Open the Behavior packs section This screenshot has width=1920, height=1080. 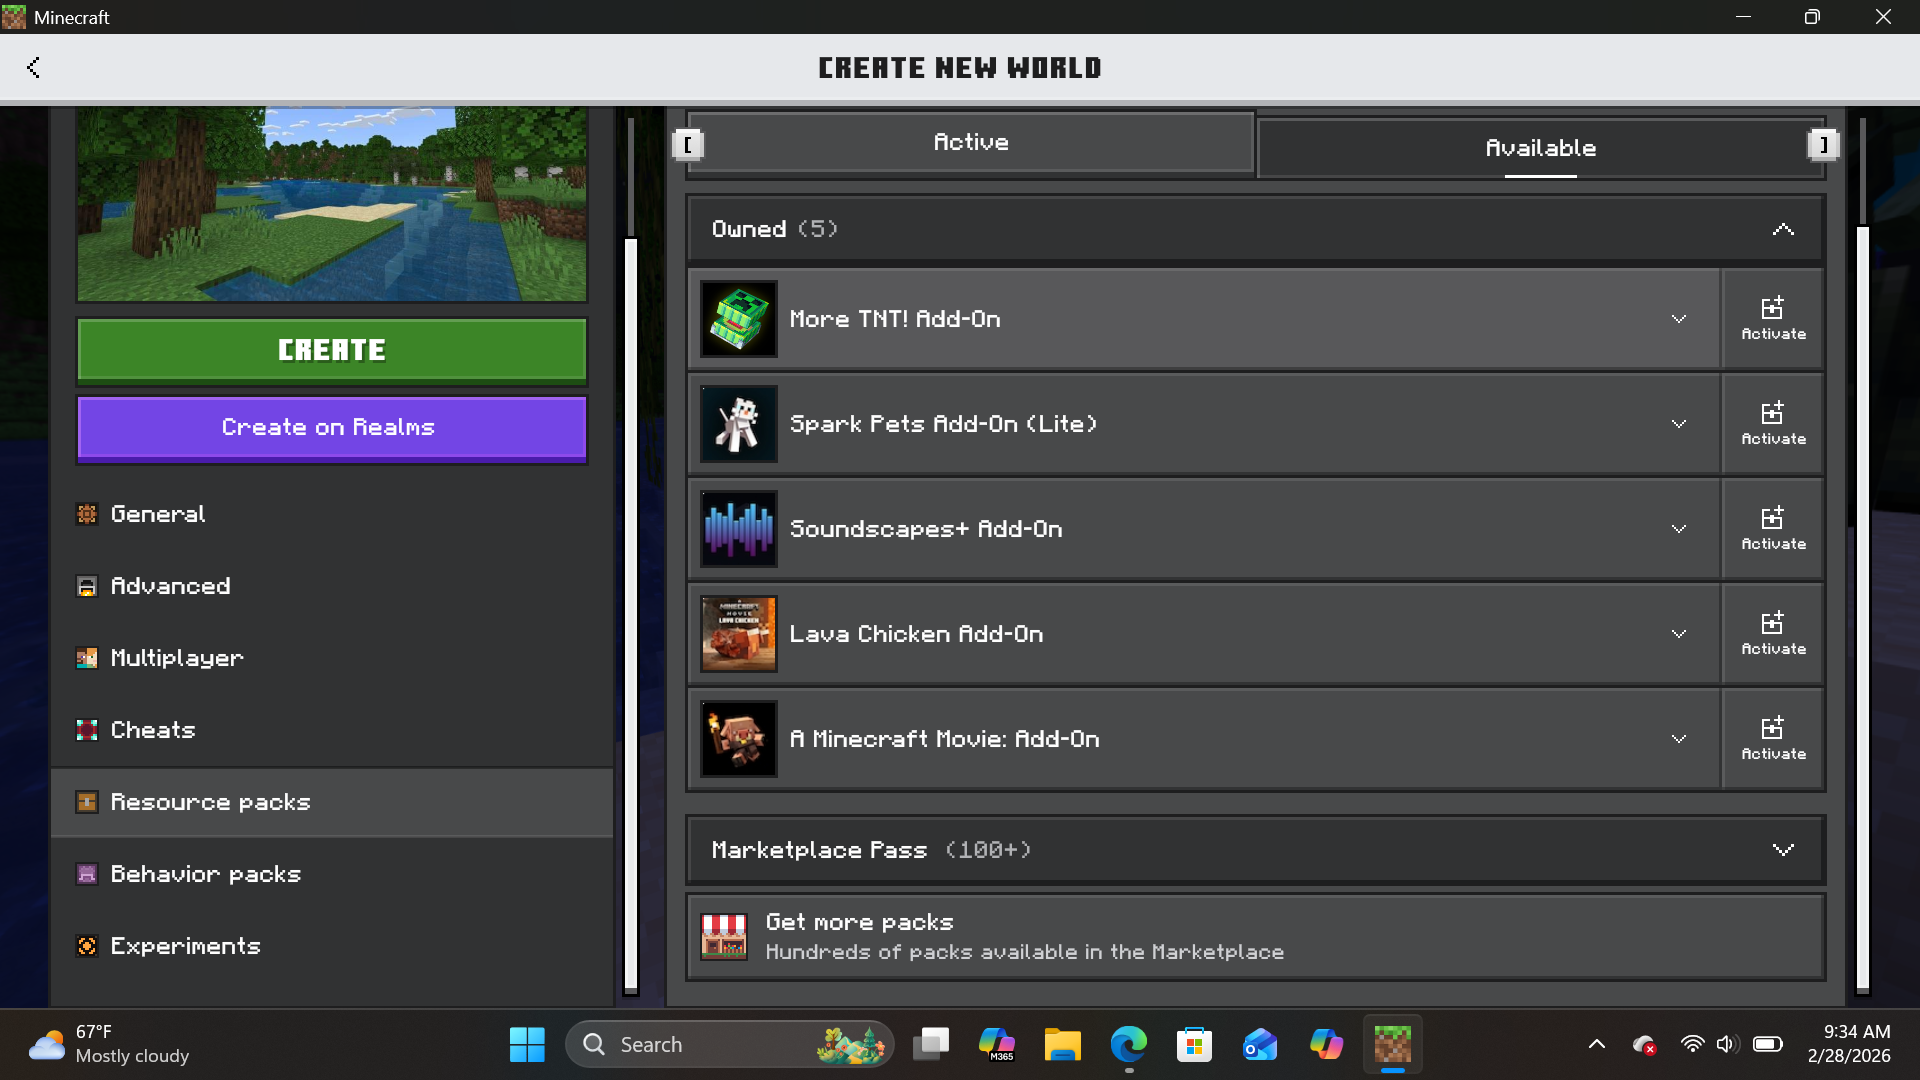tap(205, 874)
